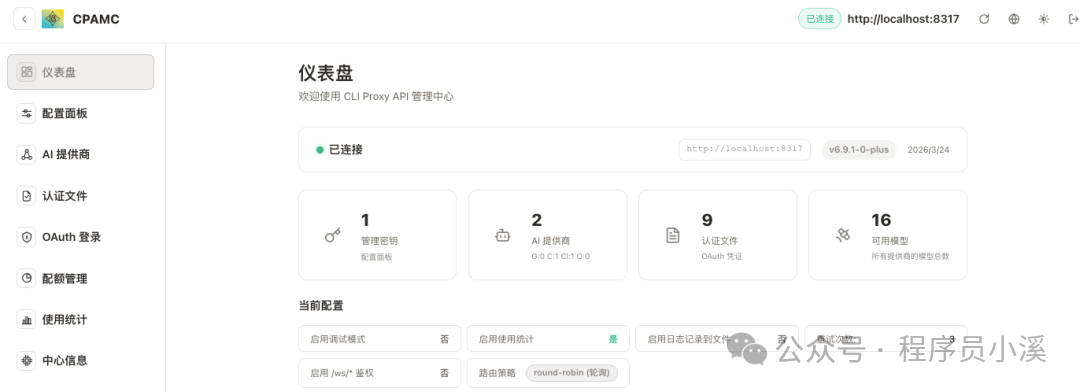The width and height of the screenshot is (1080, 392).
Task: Click the logout icon in the header
Action: tap(1073, 19)
